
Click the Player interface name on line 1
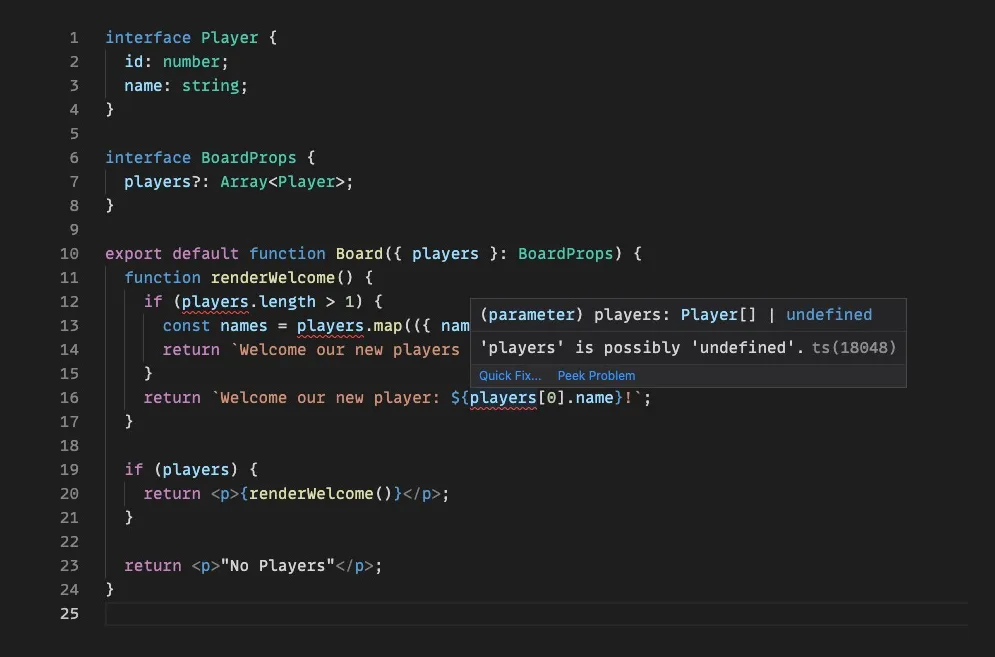click(229, 37)
